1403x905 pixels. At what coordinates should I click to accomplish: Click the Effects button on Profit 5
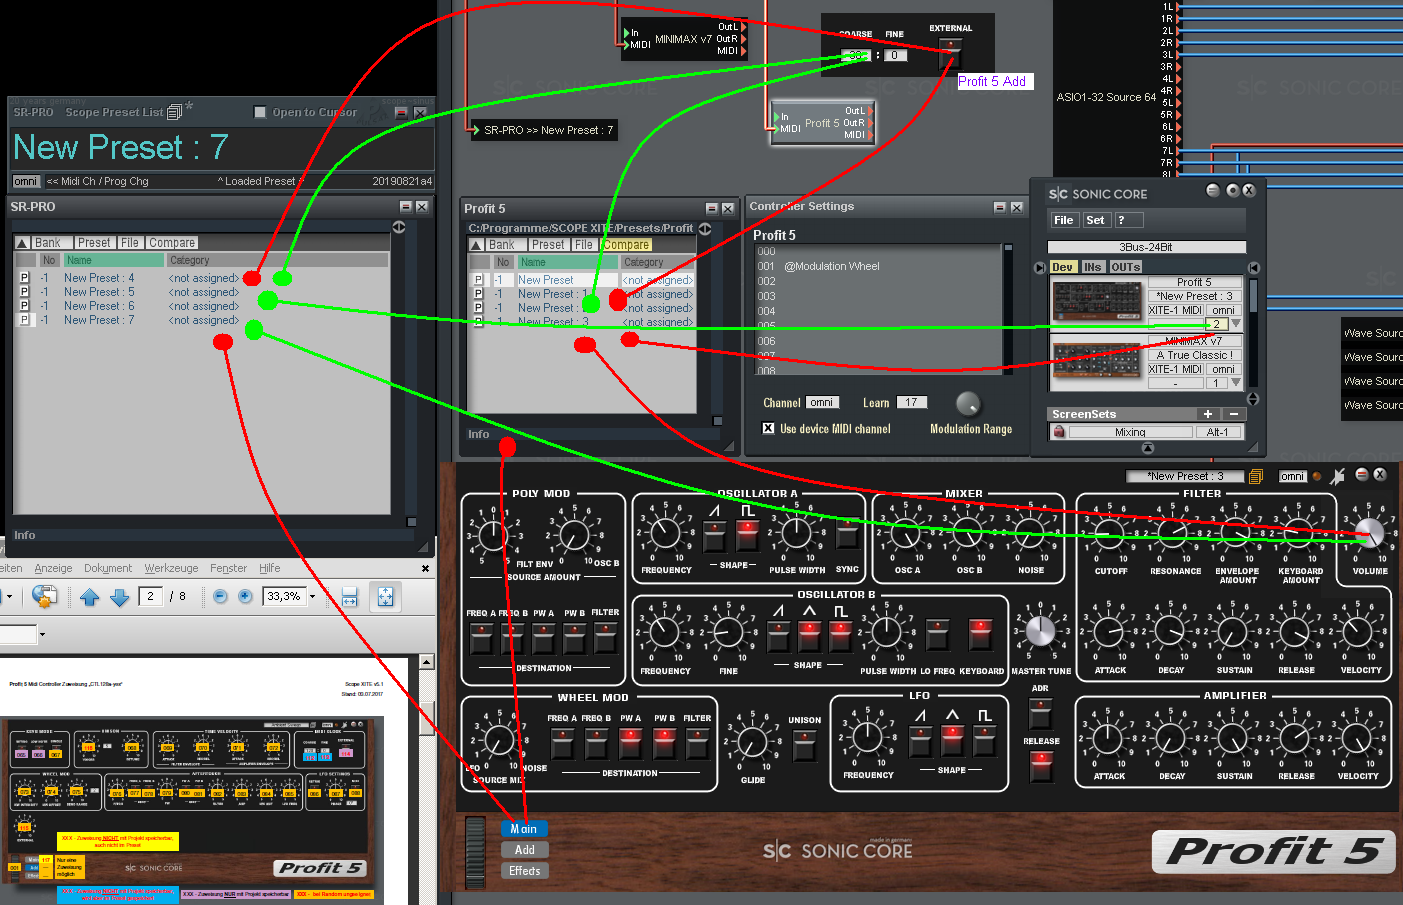pyautogui.click(x=524, y=871)
